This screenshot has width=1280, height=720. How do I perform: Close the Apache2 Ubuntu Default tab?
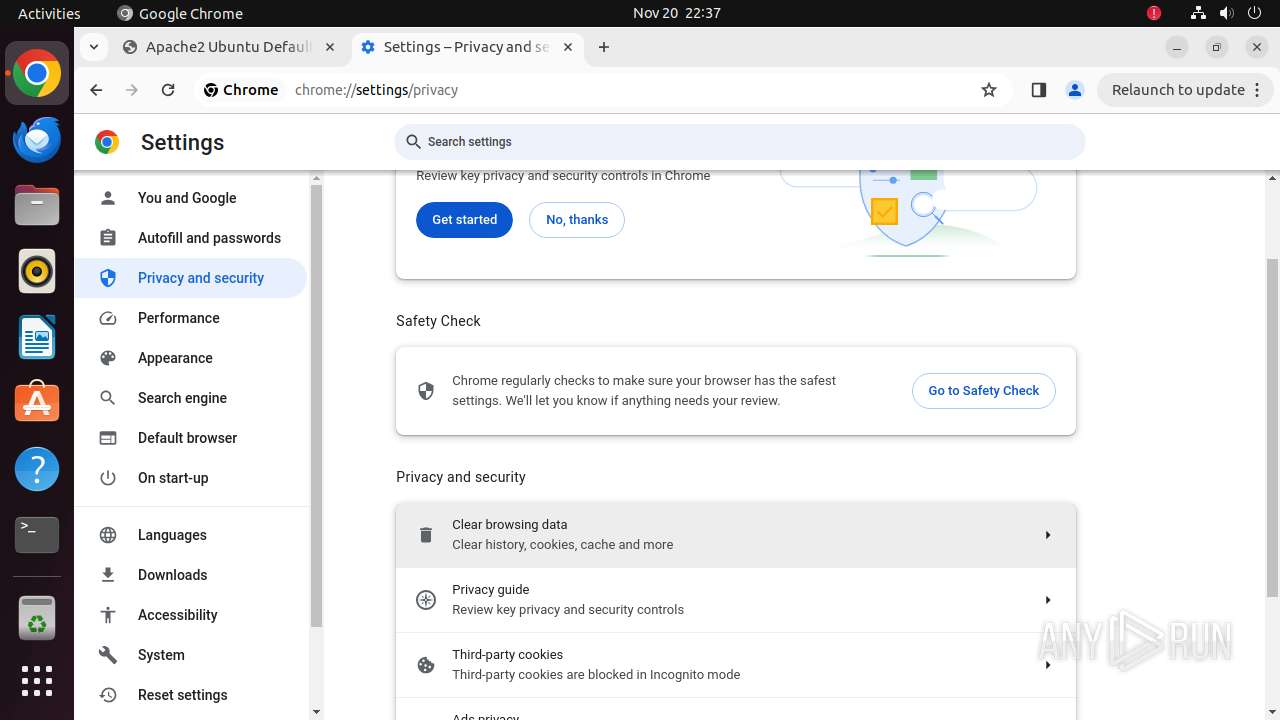pyautogui.click(x=330, y=47)
